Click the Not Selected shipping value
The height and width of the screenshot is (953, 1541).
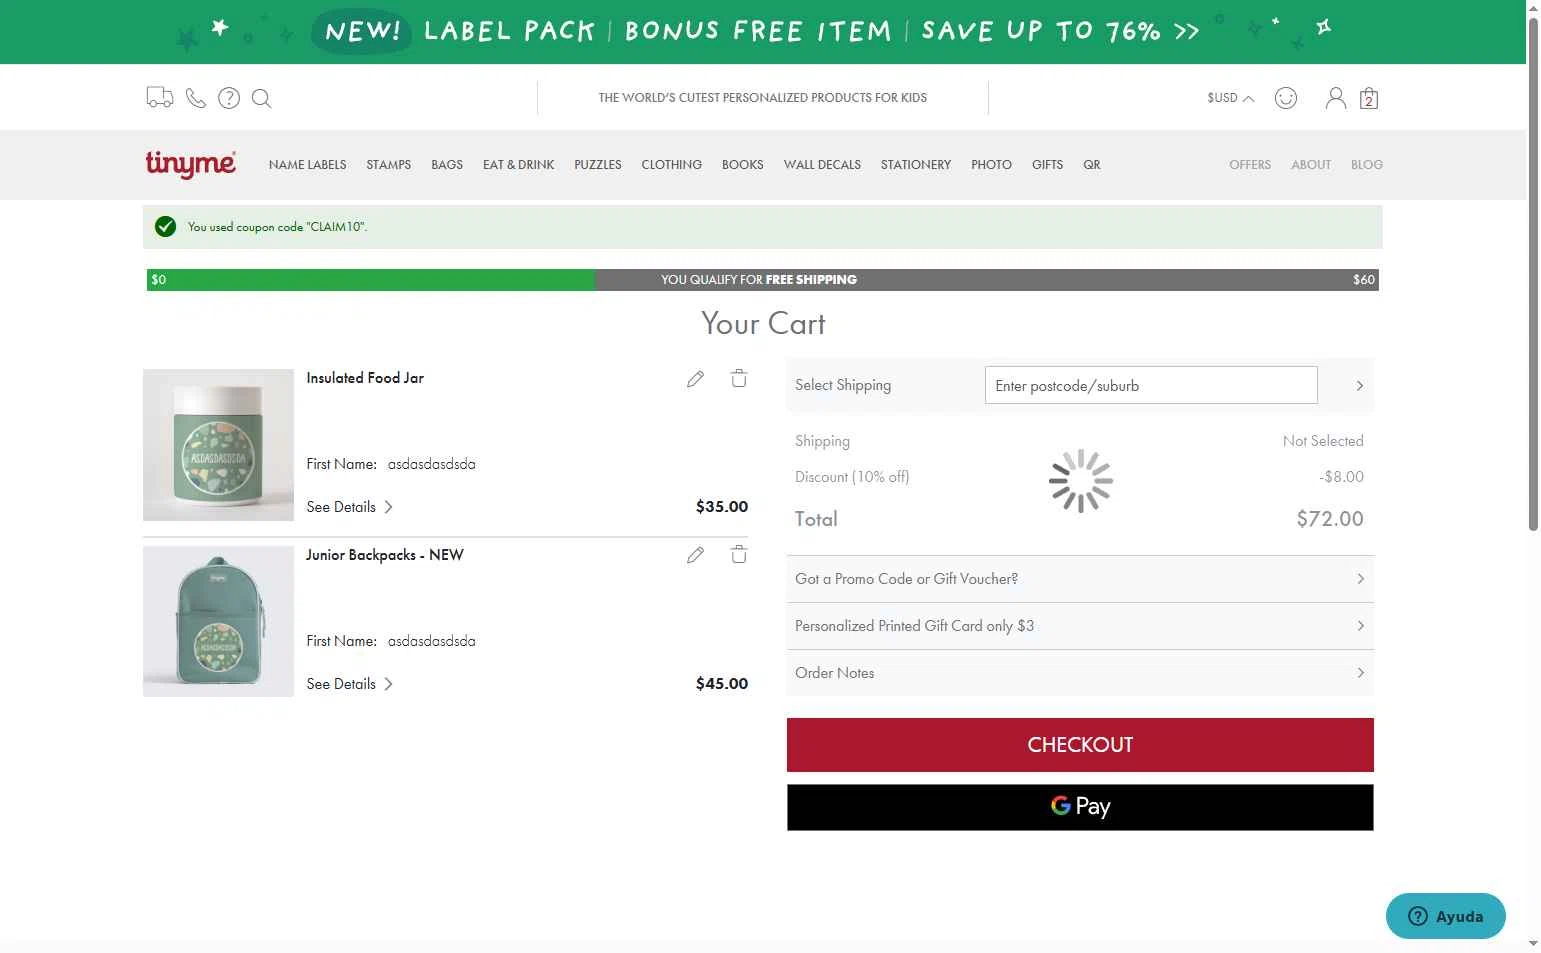[x=1323, y=441]
